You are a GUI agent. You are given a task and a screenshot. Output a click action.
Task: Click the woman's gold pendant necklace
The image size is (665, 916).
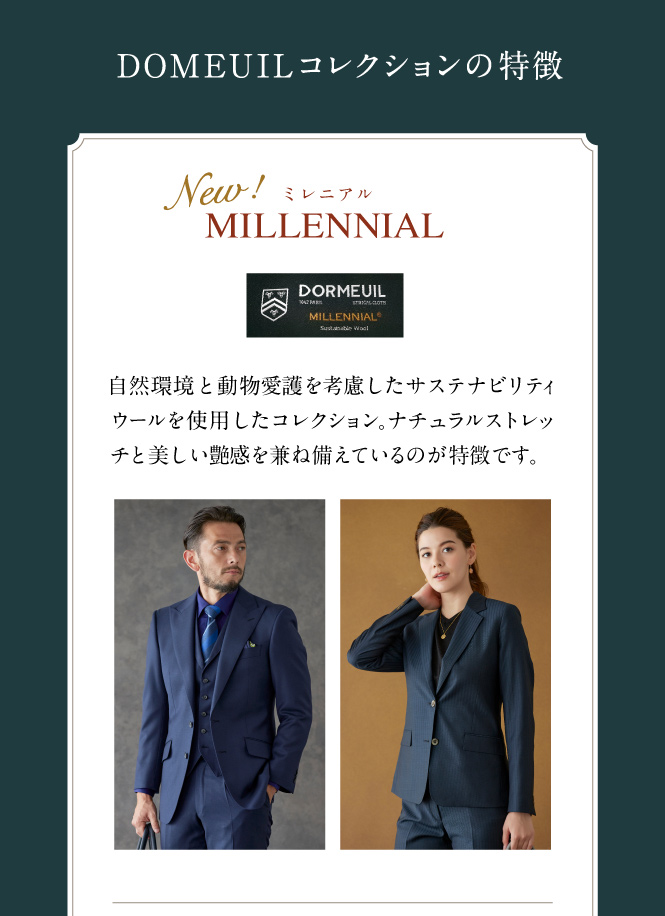pos(447,627)
